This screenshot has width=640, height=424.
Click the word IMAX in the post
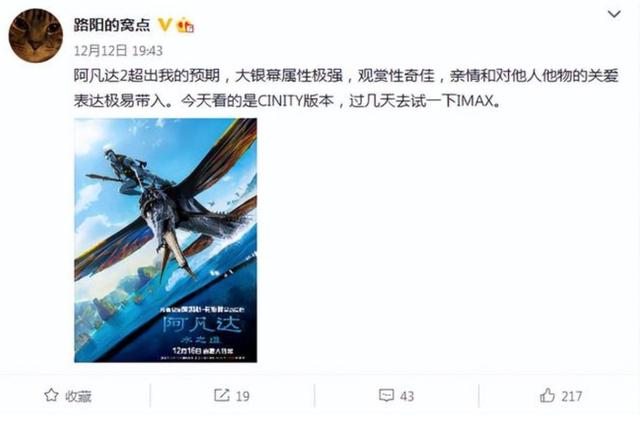coord(474,101)
